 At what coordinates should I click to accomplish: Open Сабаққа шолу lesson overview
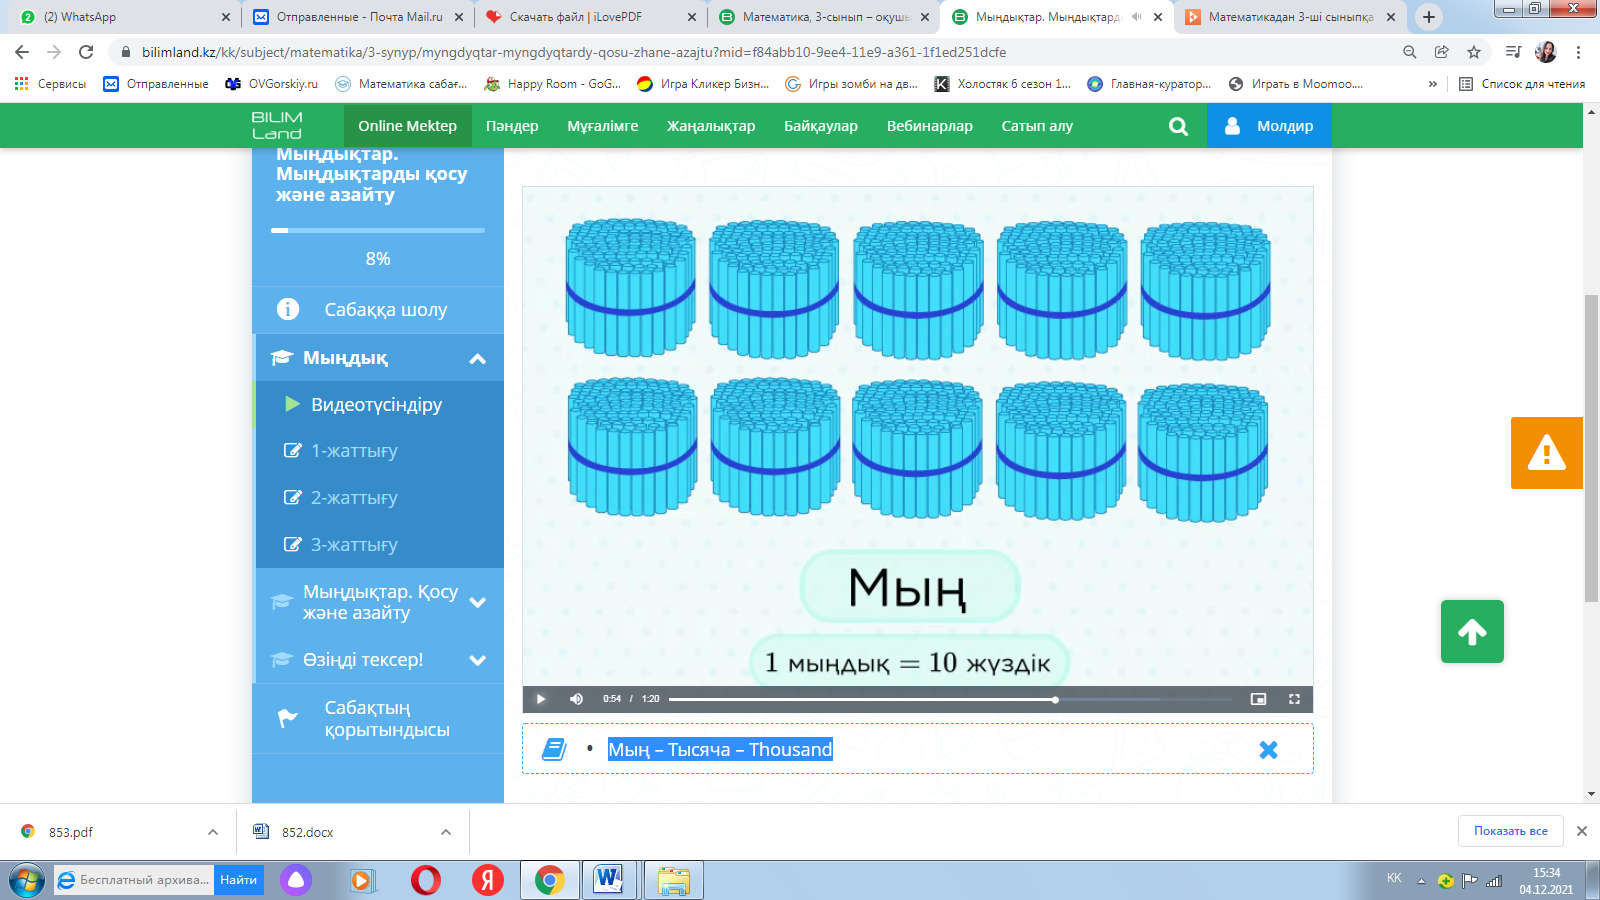point(378,310)
